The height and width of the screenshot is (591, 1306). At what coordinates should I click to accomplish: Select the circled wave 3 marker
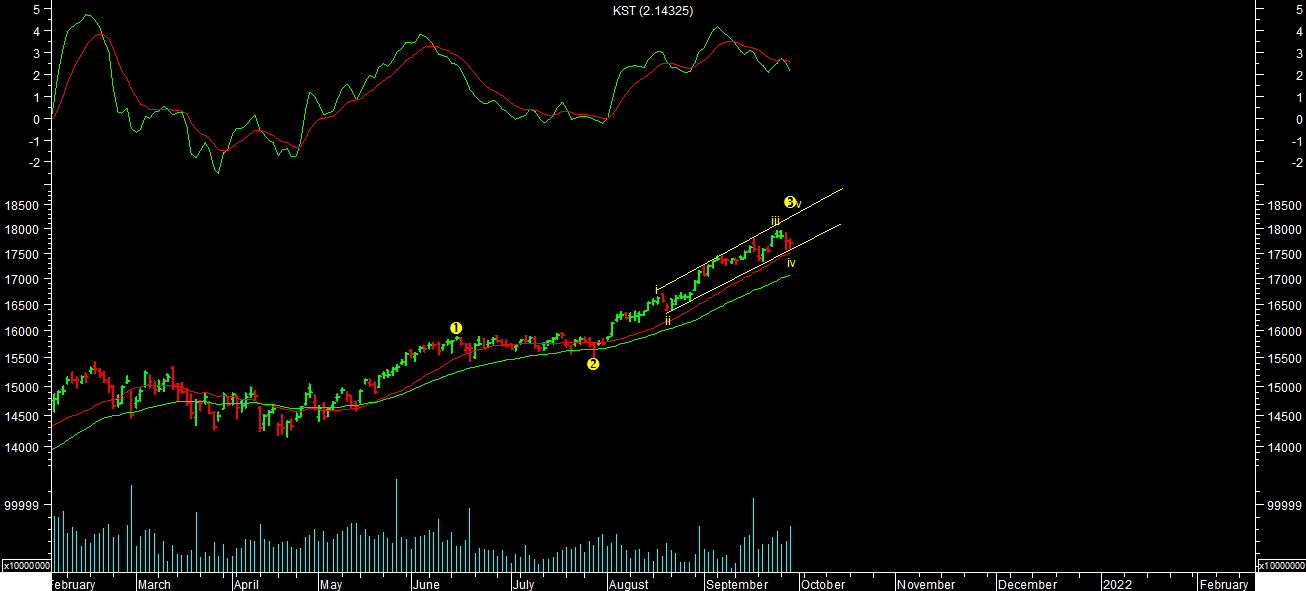pos(789,202)
